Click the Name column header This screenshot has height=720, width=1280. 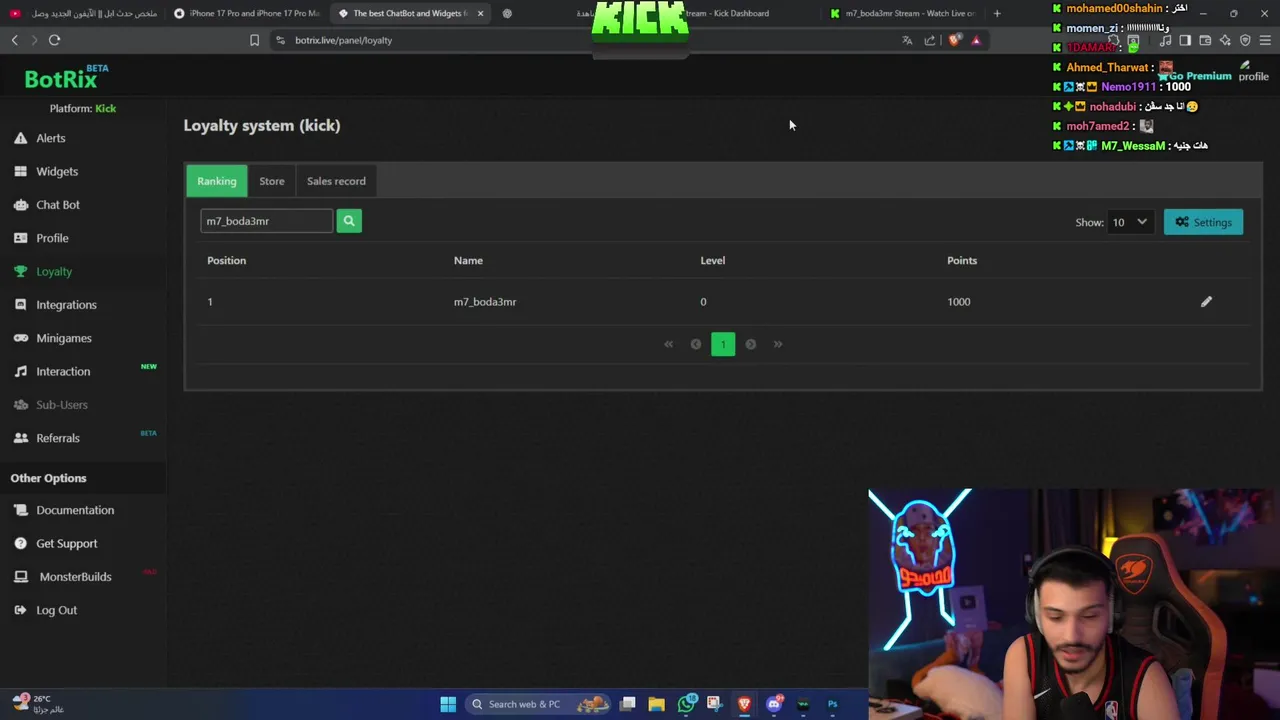point(468,260)
